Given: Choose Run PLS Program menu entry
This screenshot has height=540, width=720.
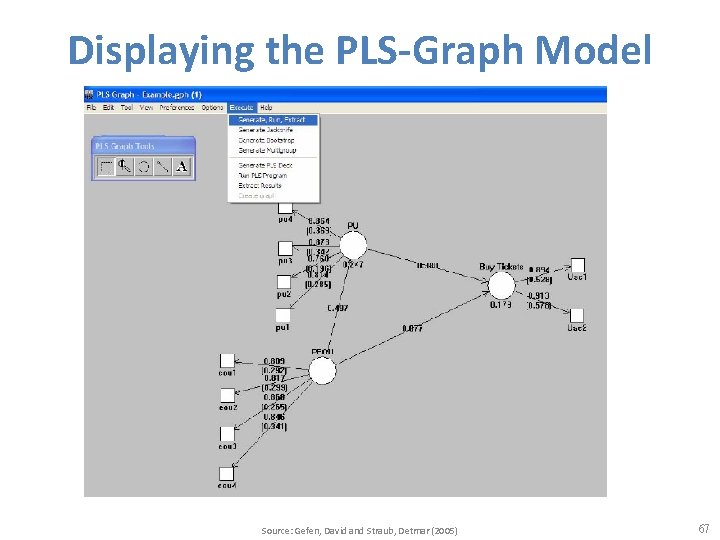Looking at the screenshot, I should [x=274, y=175].
